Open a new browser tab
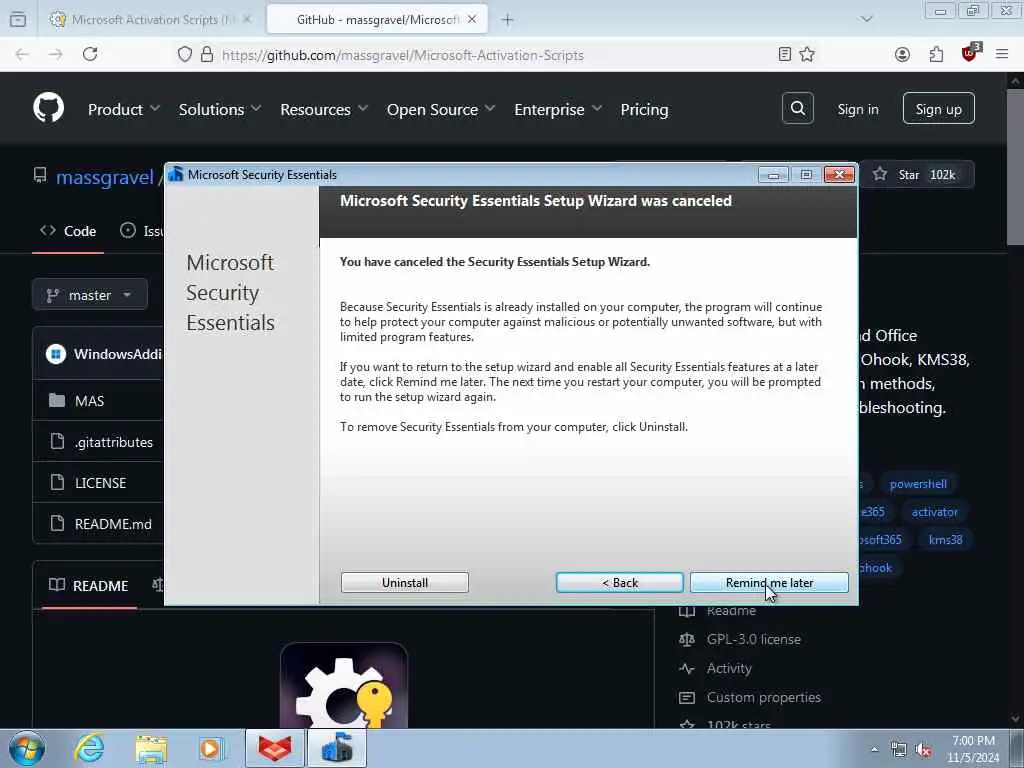Screen dimensions: 1024x768 click(507, 20)
